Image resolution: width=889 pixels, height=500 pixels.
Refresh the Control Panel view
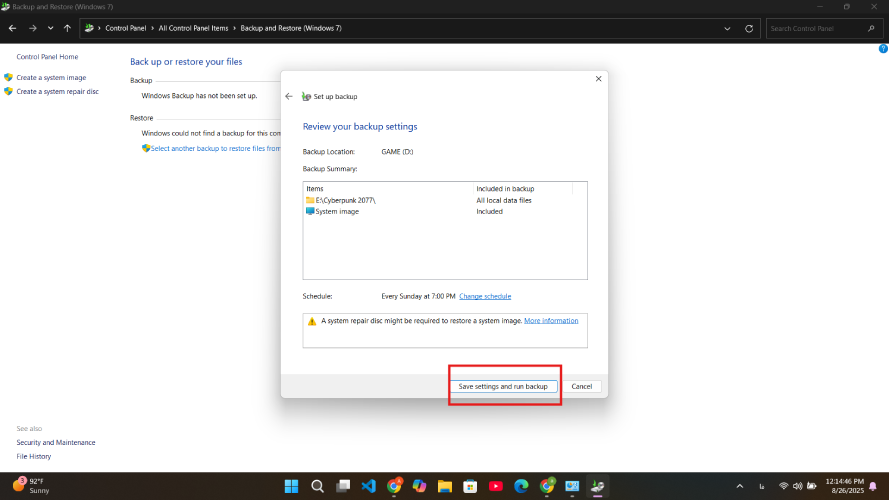coord(749,28)
